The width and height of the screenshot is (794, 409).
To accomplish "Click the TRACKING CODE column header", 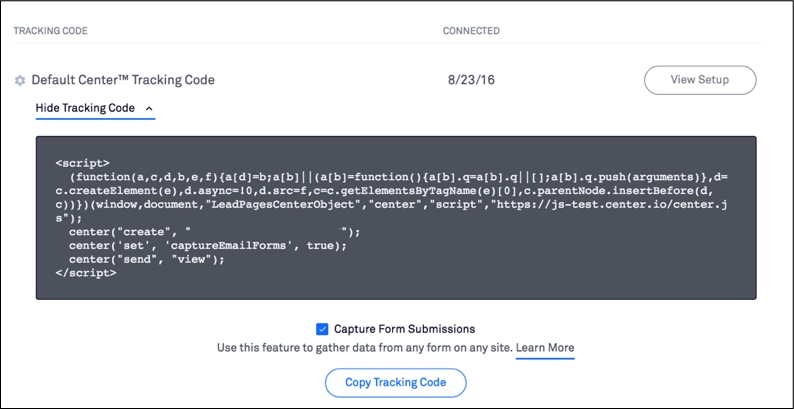I will (51, 31).
